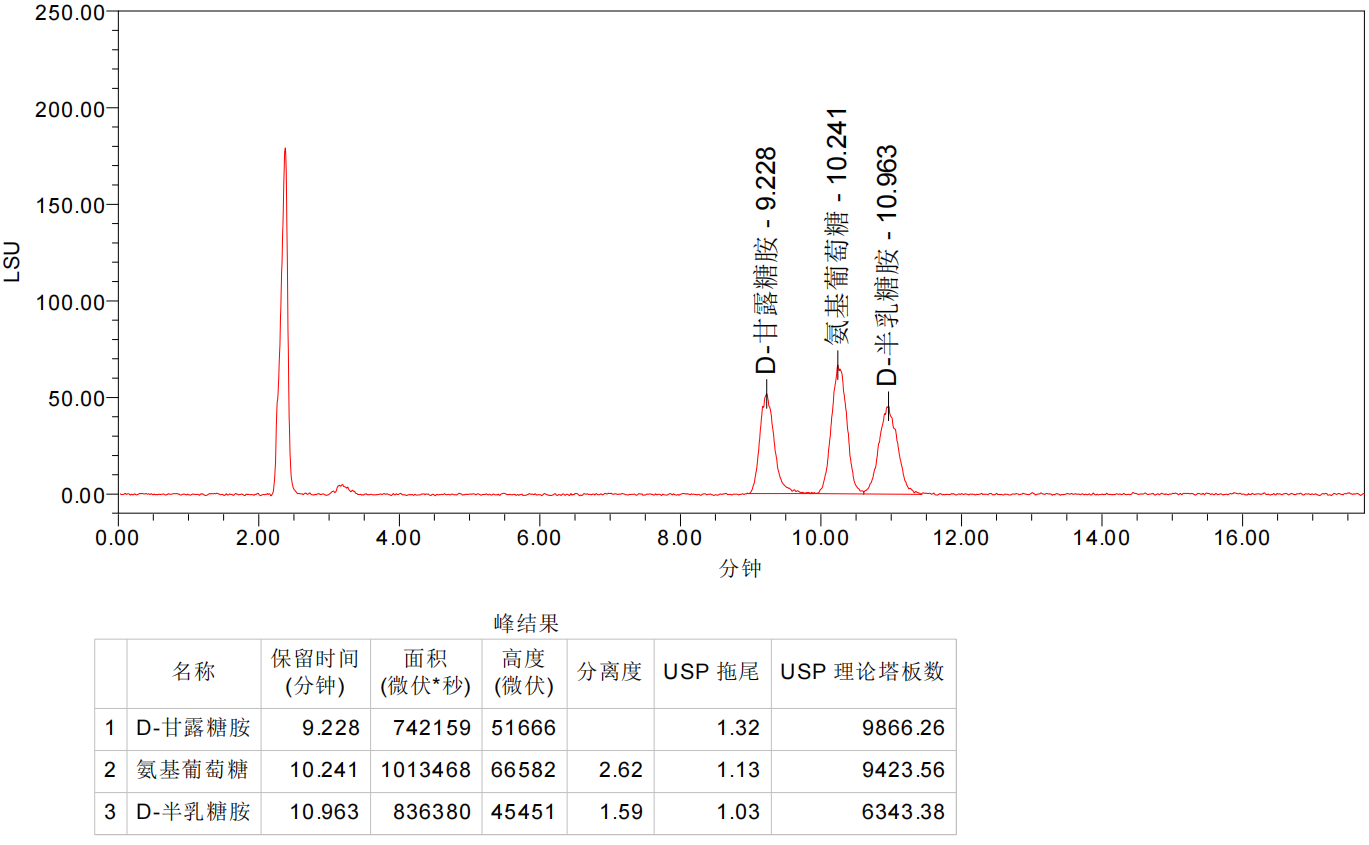Viewport: 1369px width, 845px height.
Task: Click the USP 理论塔板数 column header
Action: click(x=862, y=672)
